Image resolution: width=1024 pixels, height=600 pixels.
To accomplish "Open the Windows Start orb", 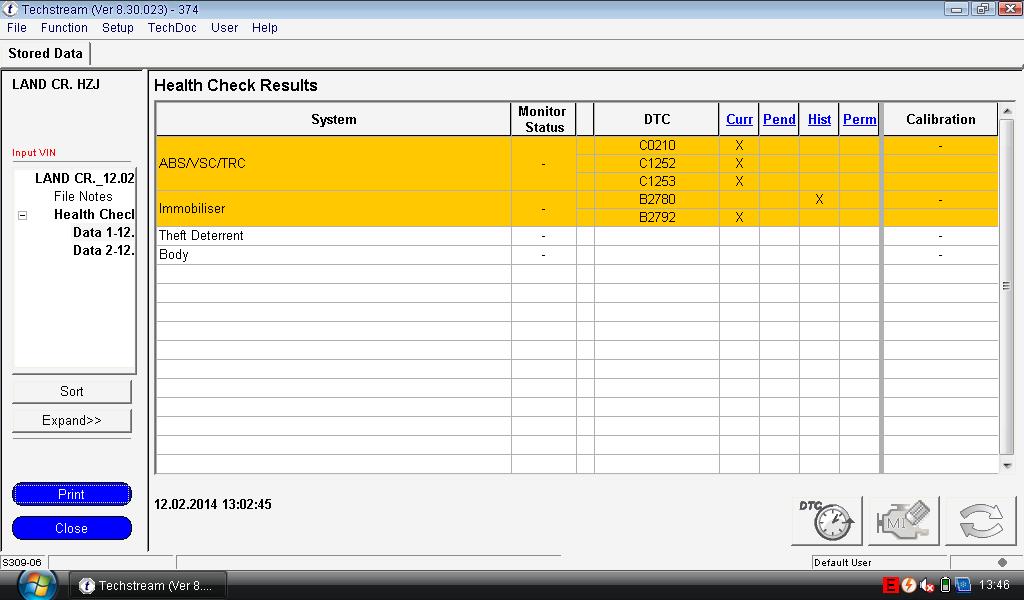I will click(37, 585).
